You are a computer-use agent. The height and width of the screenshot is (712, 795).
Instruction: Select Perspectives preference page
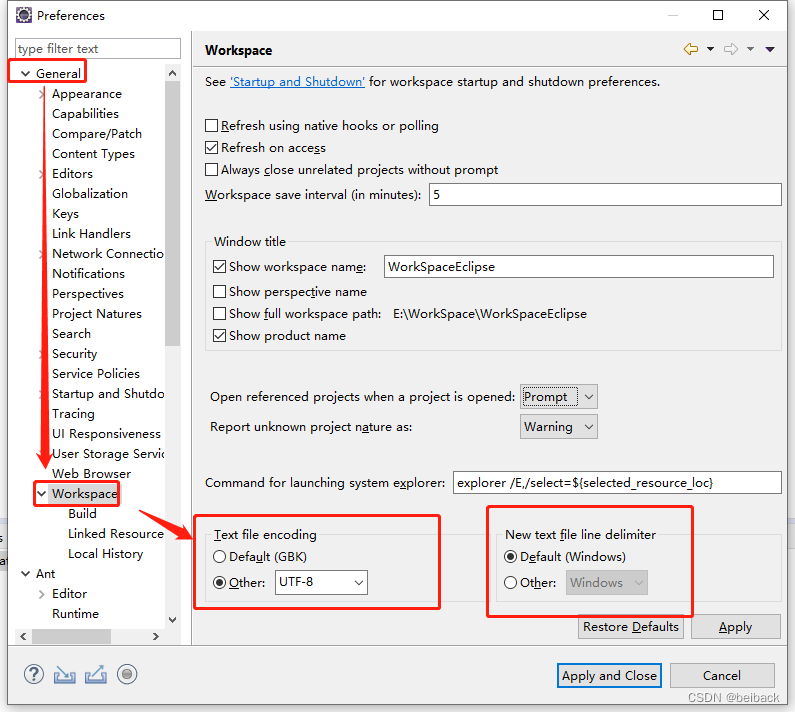88,294
